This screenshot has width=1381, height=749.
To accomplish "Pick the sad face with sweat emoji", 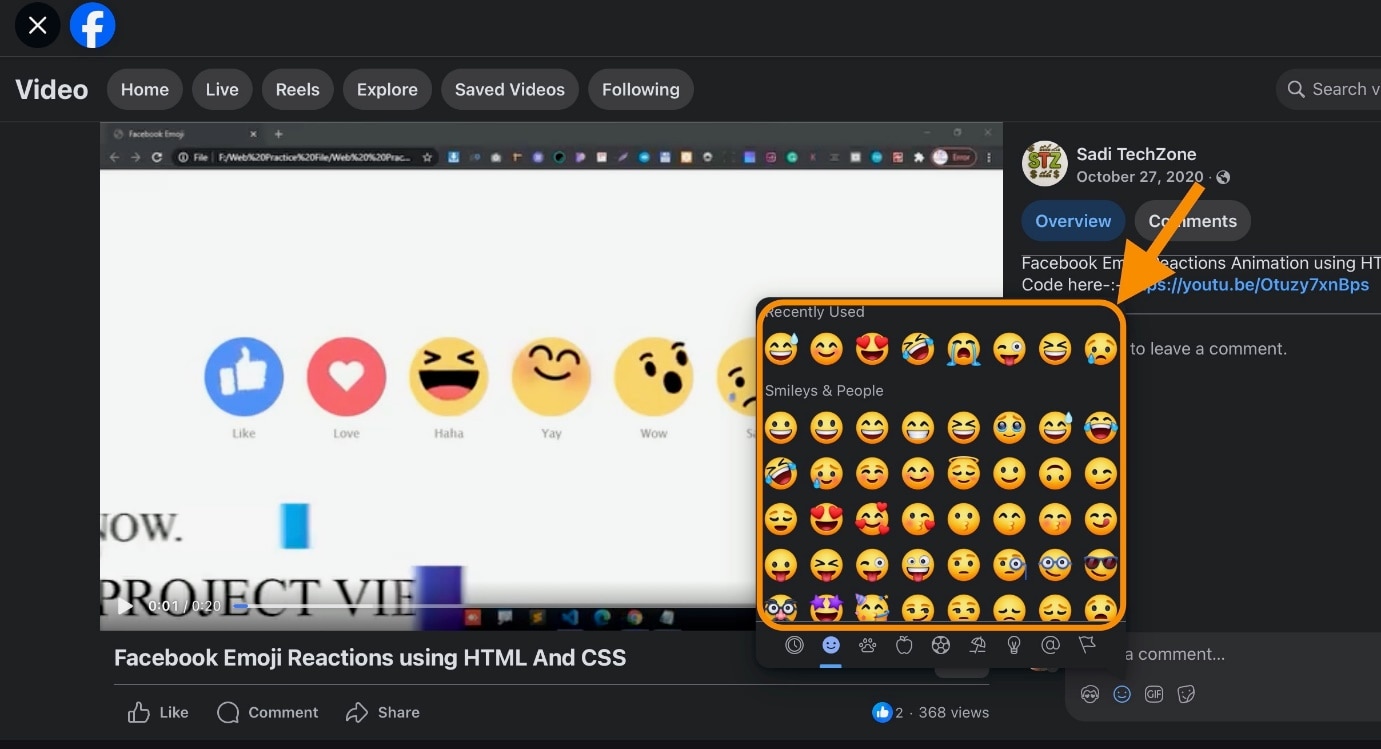I will (x=1101, y=348).
